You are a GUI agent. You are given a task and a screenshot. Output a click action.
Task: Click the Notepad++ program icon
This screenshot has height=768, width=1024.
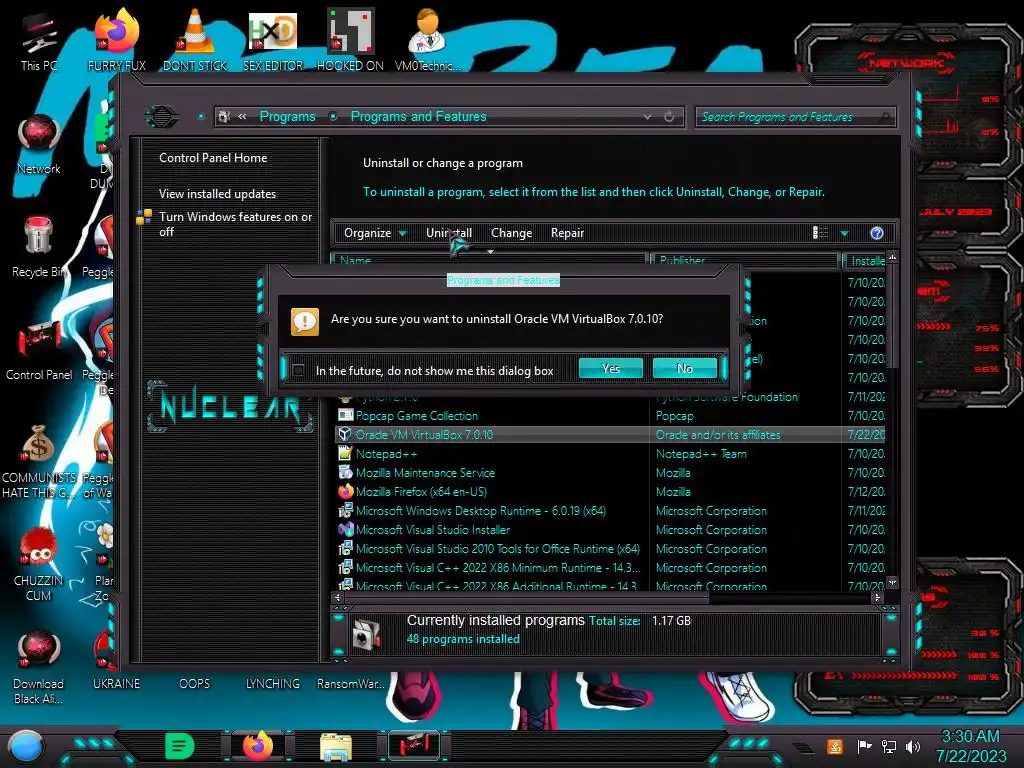pyautogui.click(x=345, y=453)
